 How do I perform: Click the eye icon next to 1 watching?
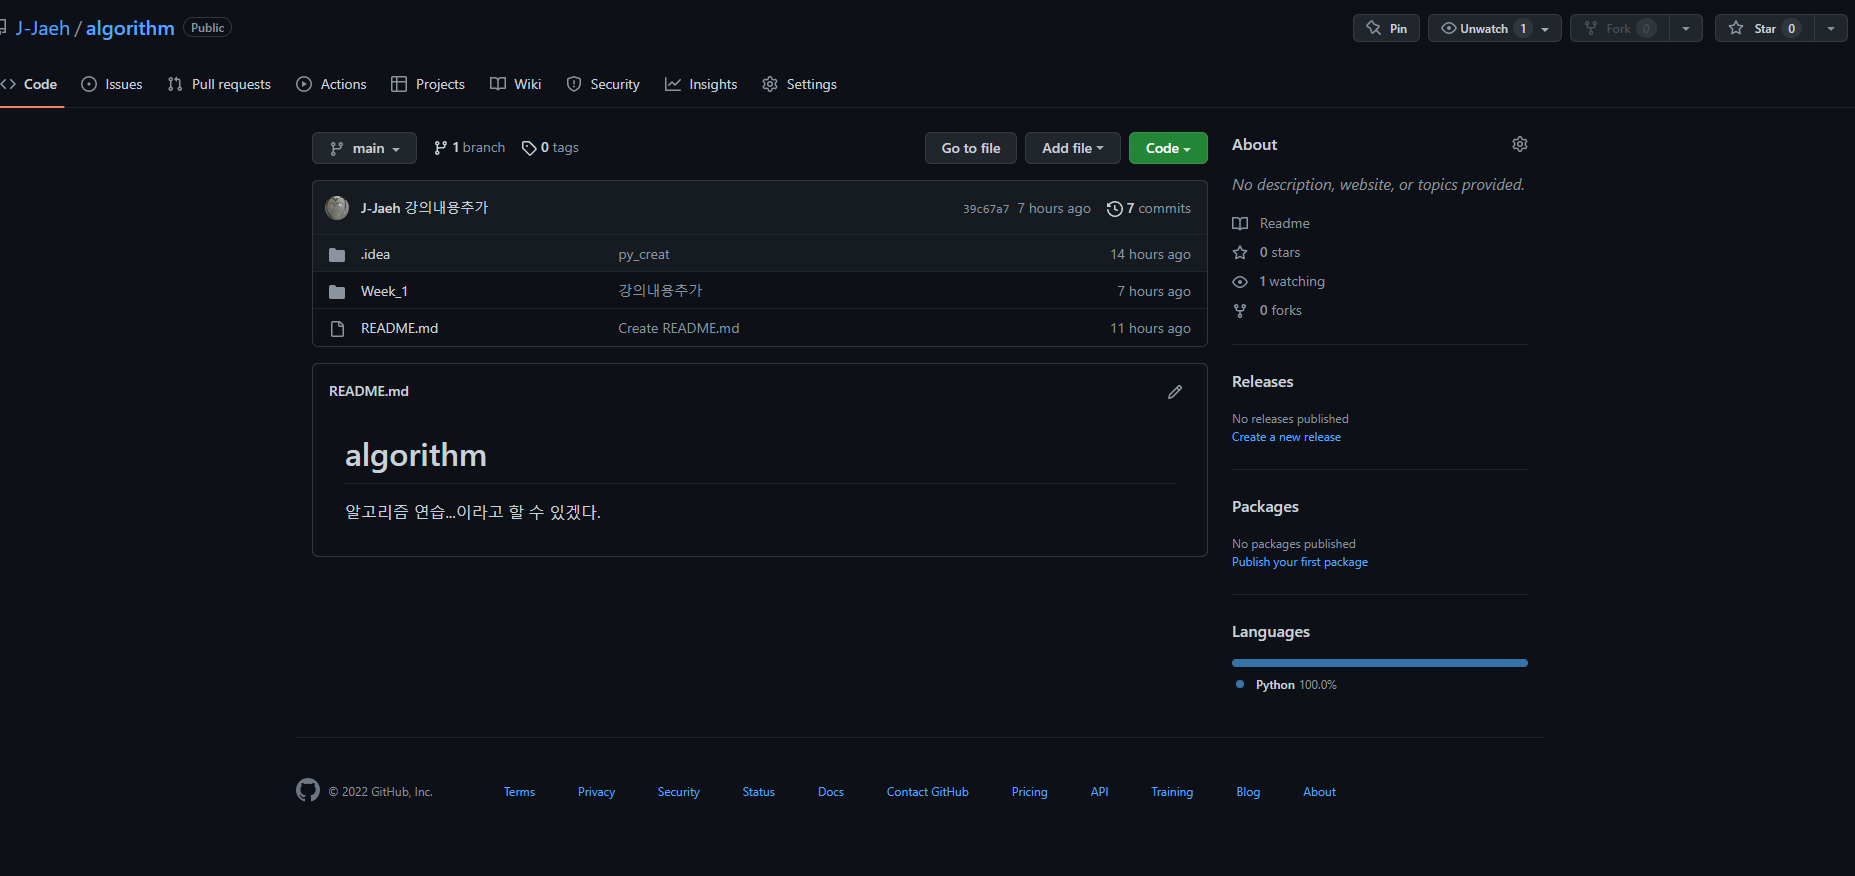(x=1240, y=282)
